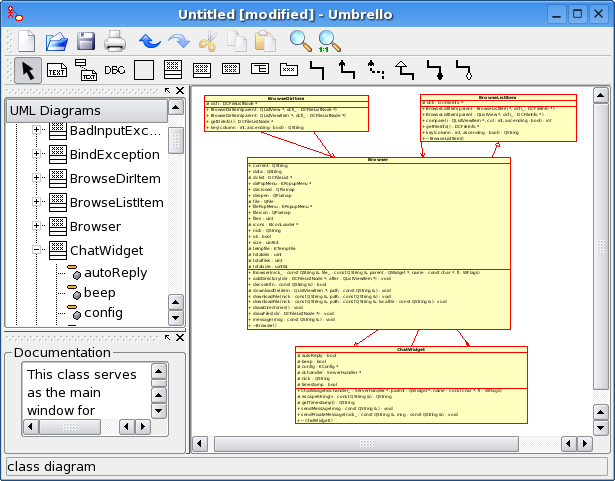Pick the empty box tool
Image resolution: width=615 pixels, height=481 pixels.
(144, 71)
